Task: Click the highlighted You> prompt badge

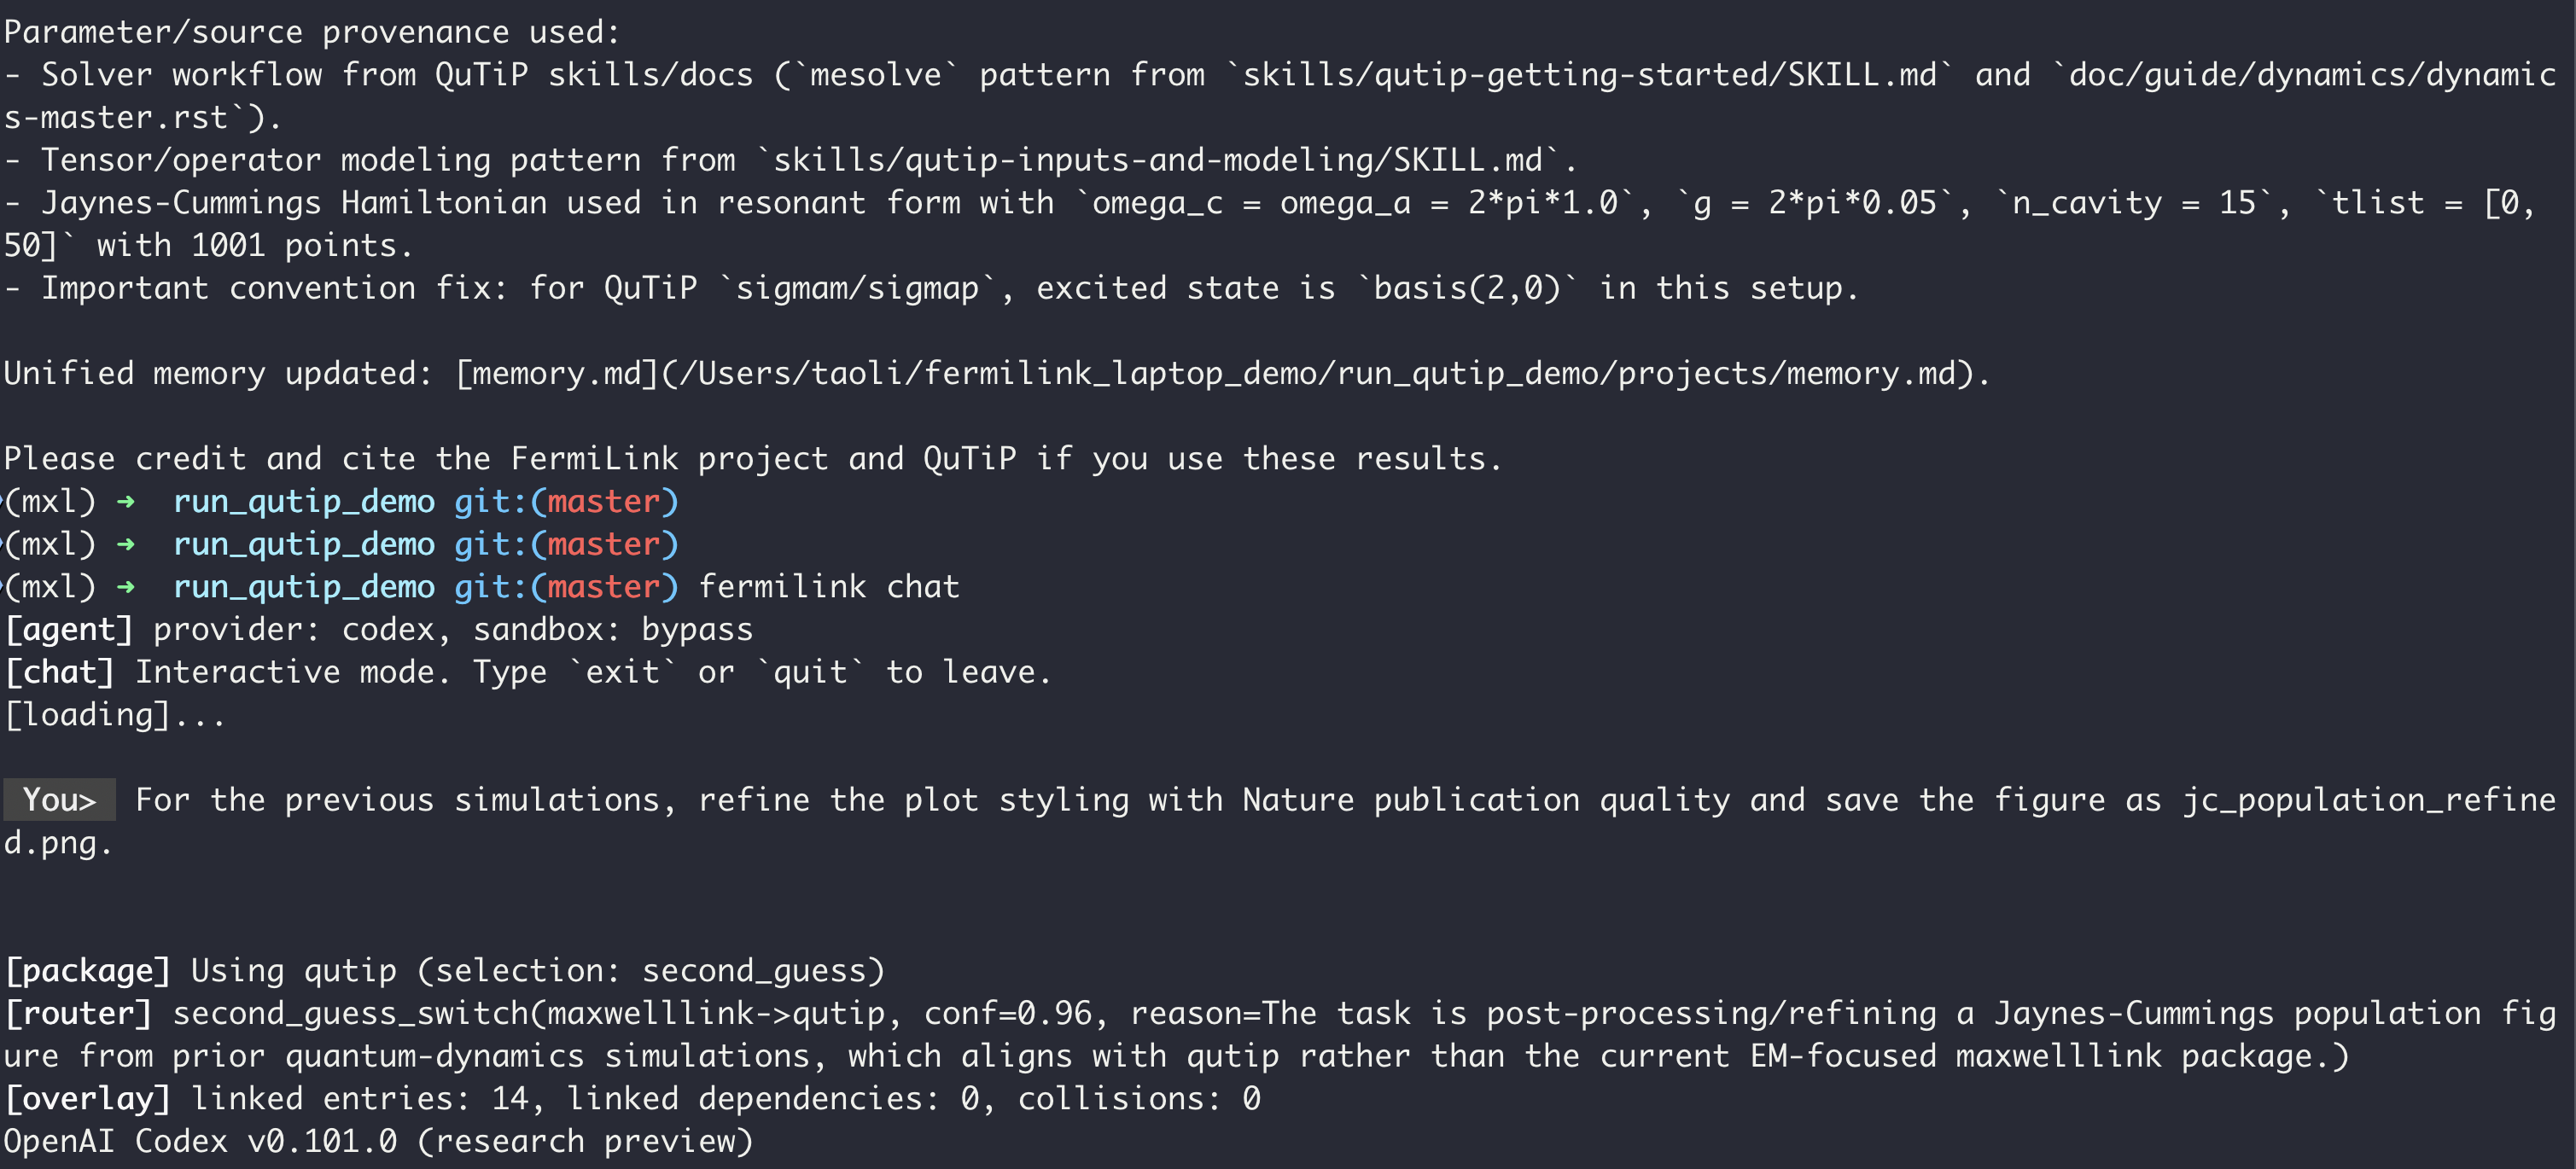Action: tap(59, 800)
